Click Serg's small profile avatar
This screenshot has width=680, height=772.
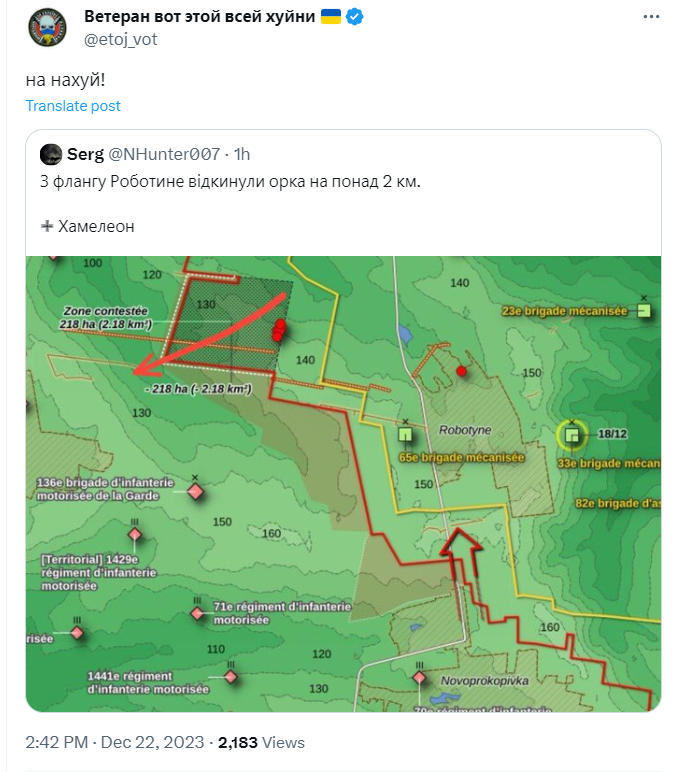click(51, 154)
